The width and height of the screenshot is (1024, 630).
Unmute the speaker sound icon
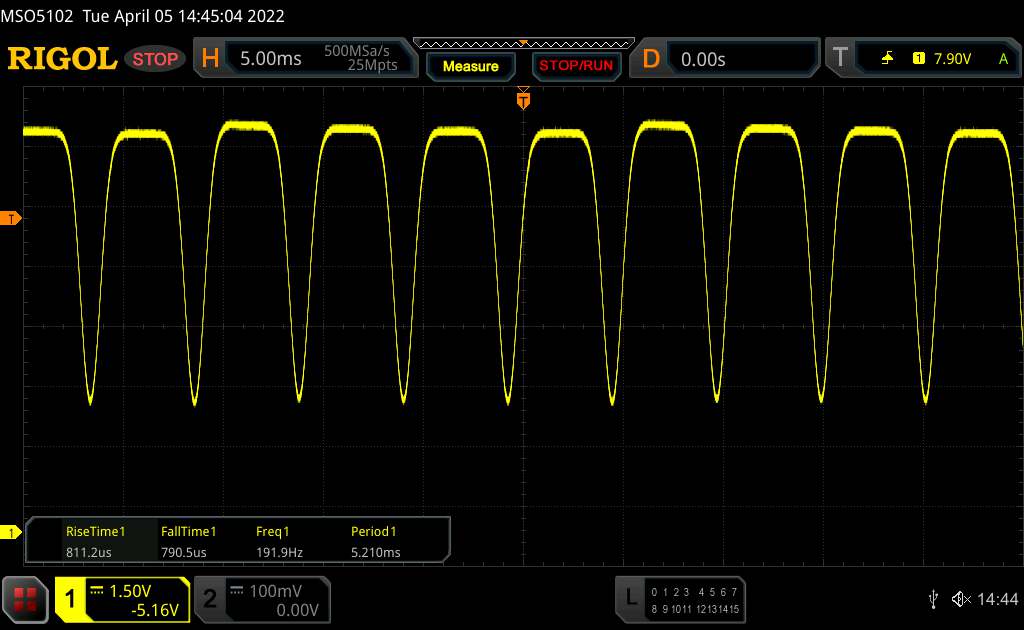coord(960,599)
